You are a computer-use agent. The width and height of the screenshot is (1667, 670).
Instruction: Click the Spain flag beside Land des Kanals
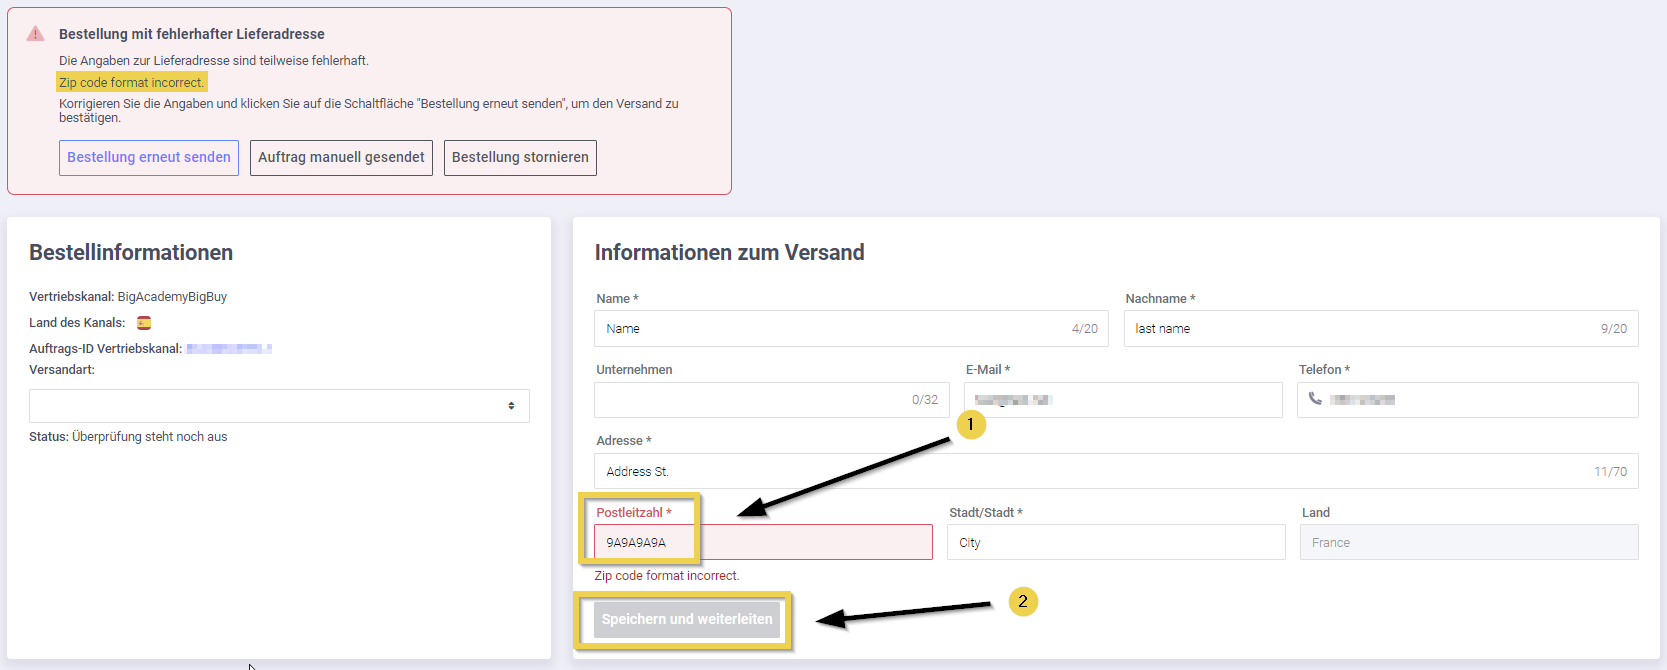click(x=144, y=323)
